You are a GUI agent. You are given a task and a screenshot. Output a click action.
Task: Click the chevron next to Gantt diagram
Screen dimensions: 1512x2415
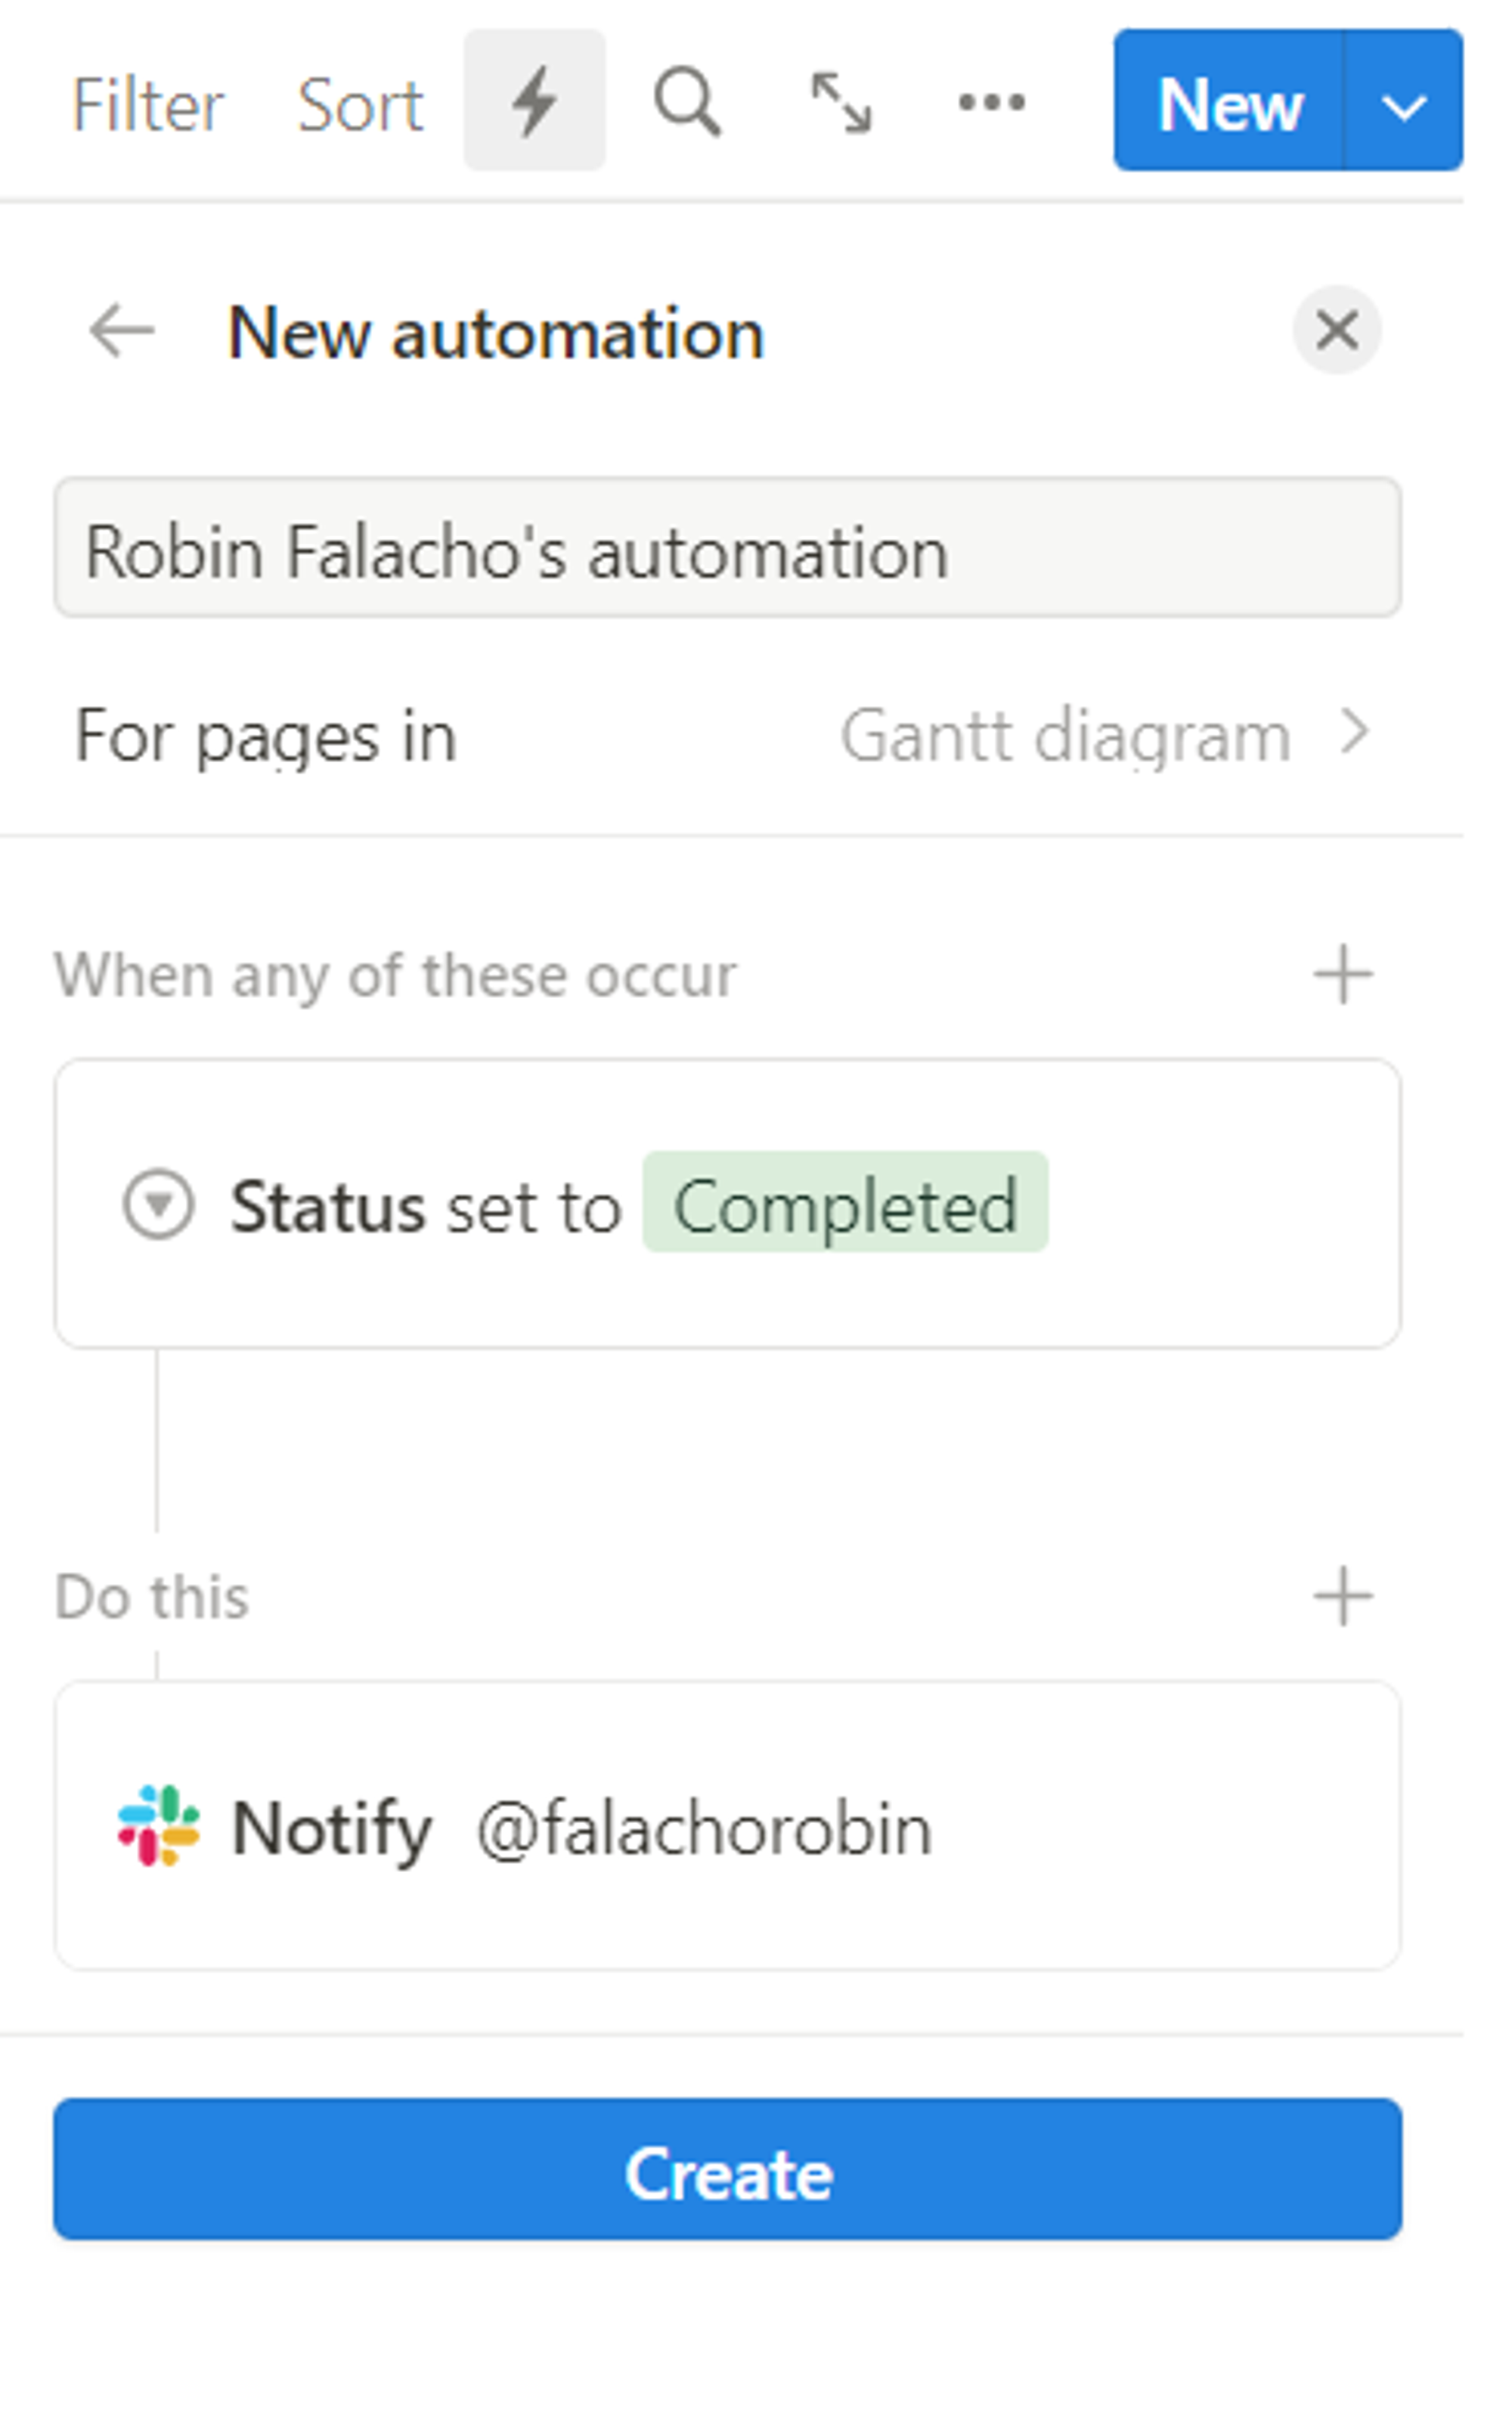1355,733
